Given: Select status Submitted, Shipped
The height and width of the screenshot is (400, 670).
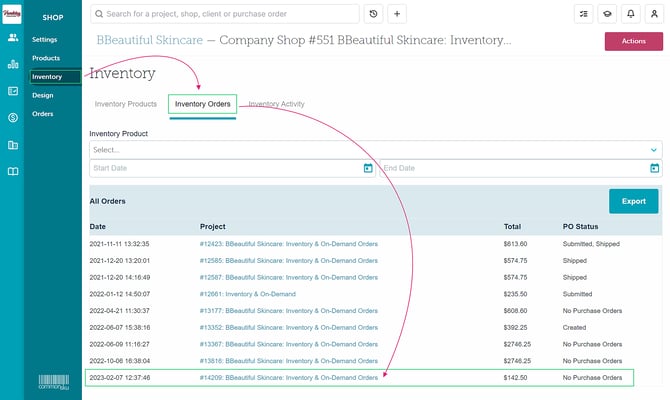Looking at the screenshot, I should pyautogui.click(x=591, y=244).
